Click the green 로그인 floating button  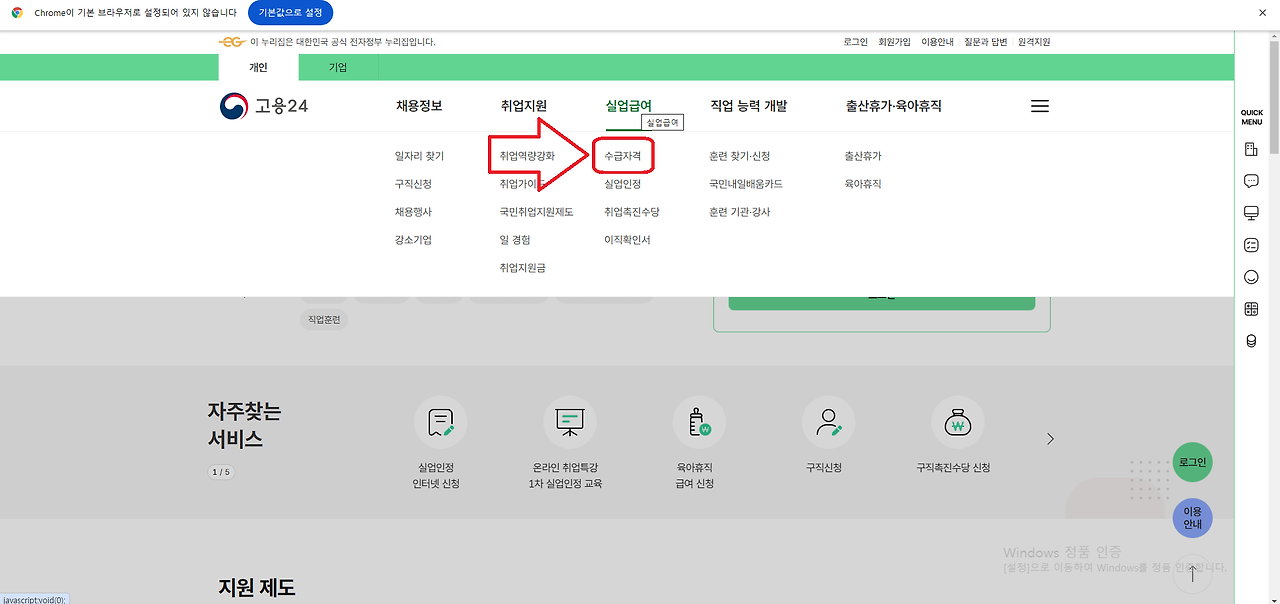[x=1192, y=463]
